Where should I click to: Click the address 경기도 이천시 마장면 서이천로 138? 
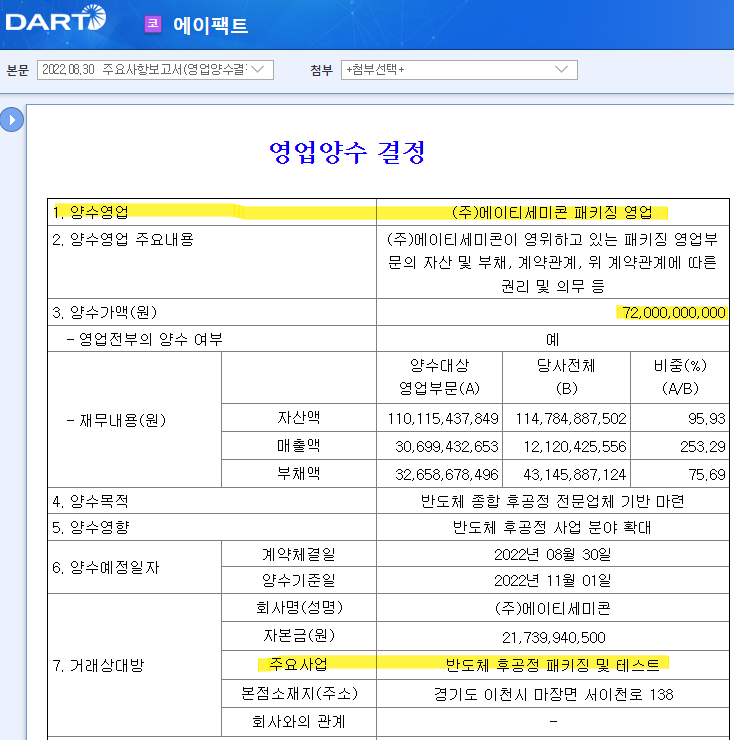pyautogui.click(x=553, y=694)
